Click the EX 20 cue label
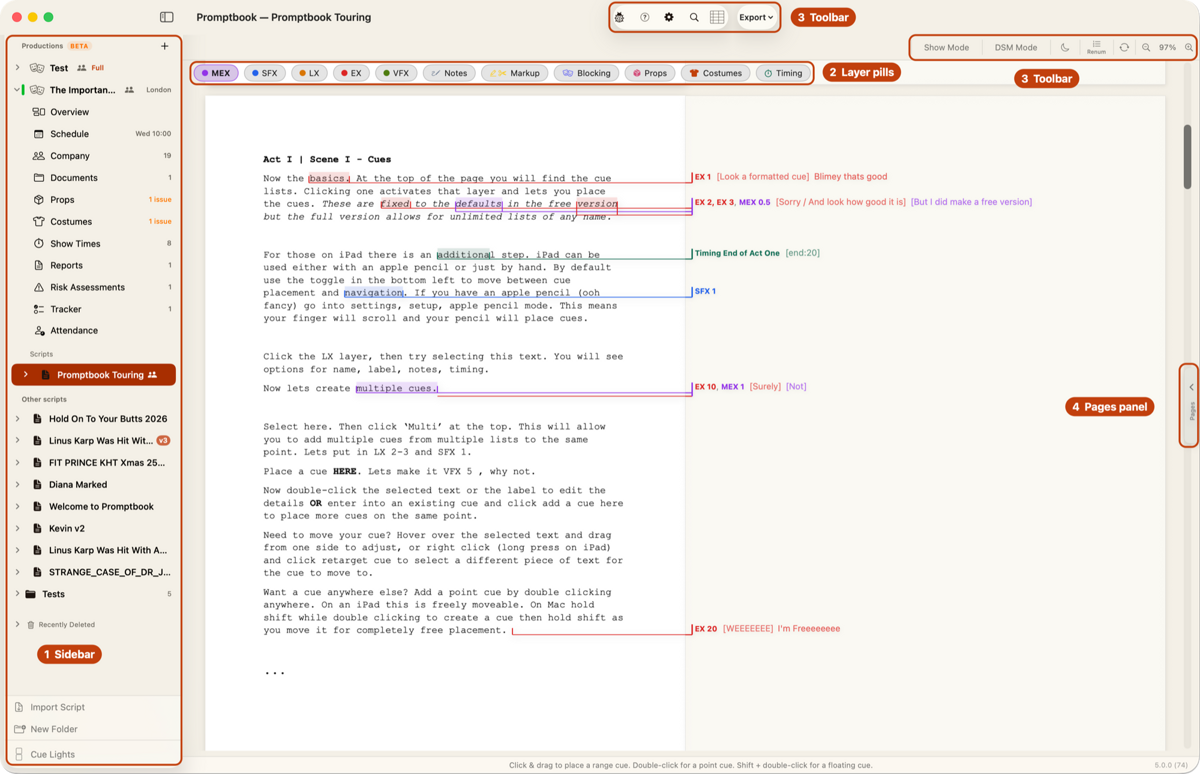Viewport: 1200px width, 774px height. [x=706, y=629]
